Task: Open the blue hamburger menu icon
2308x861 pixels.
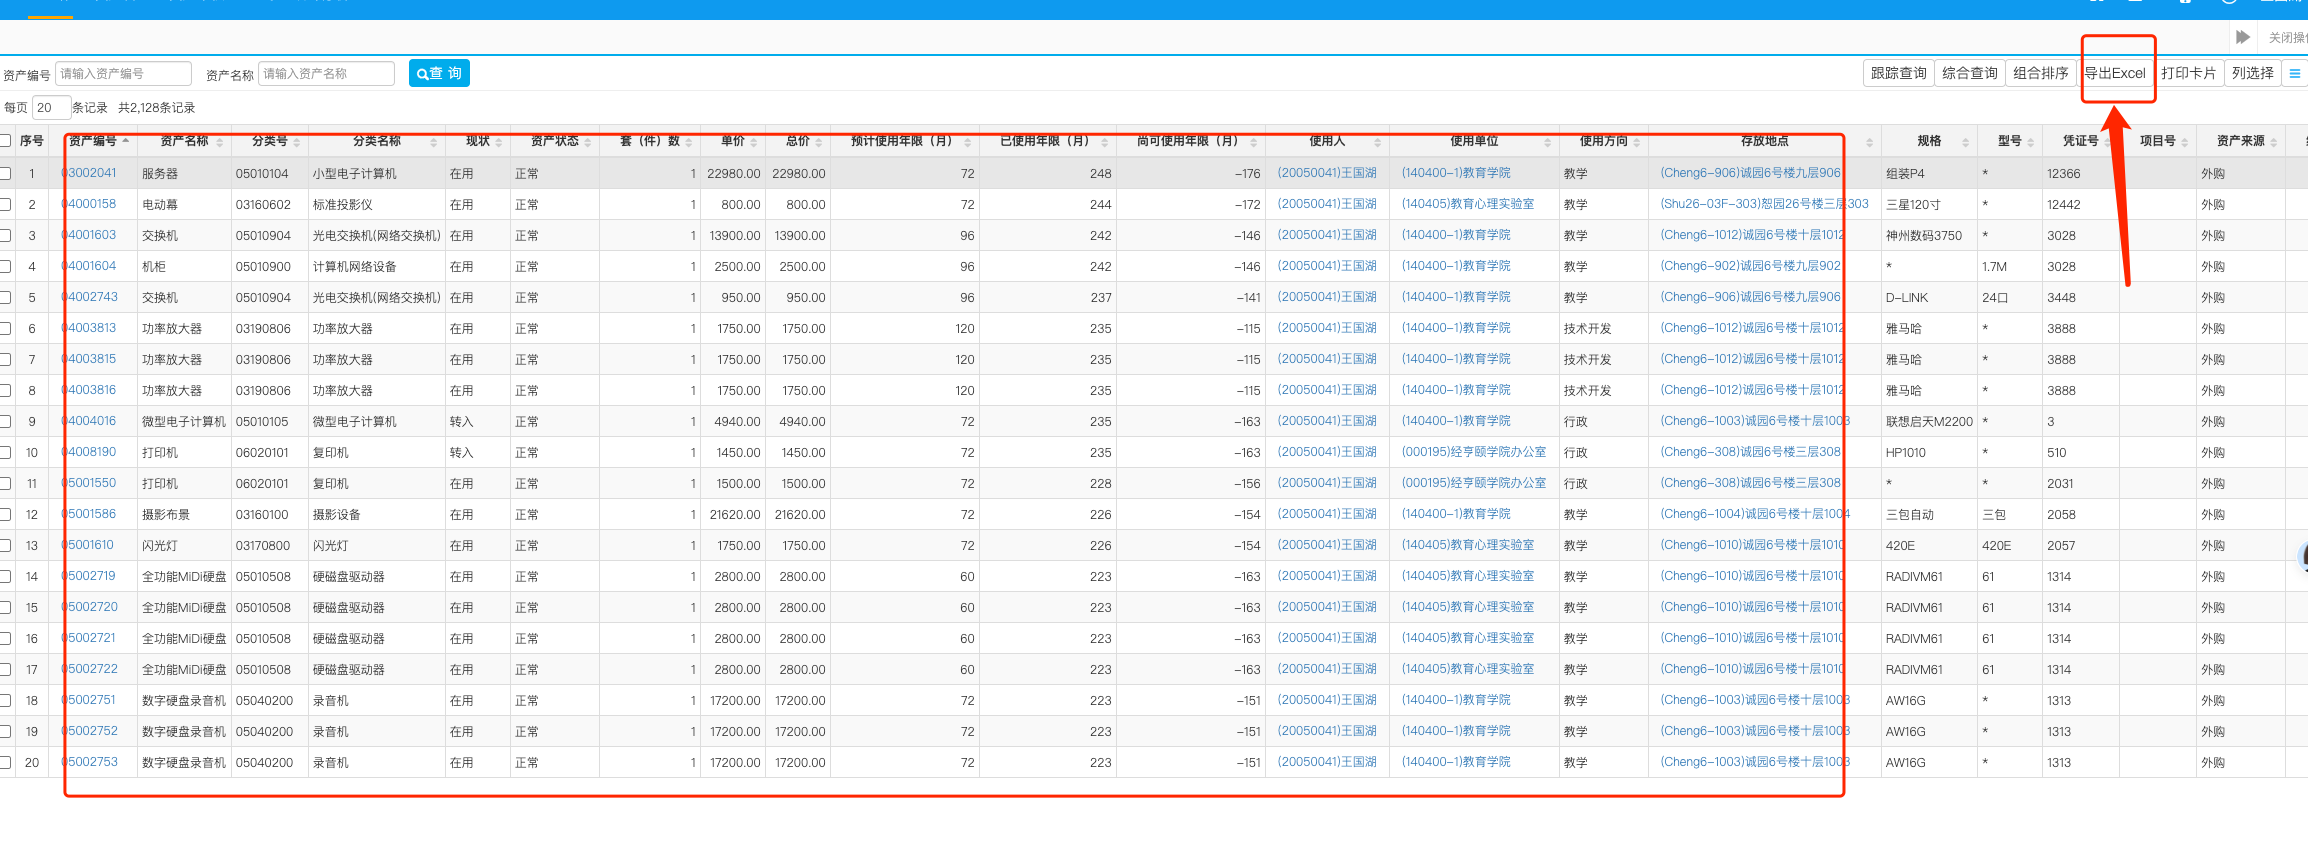Action: tap(2294, 74)
